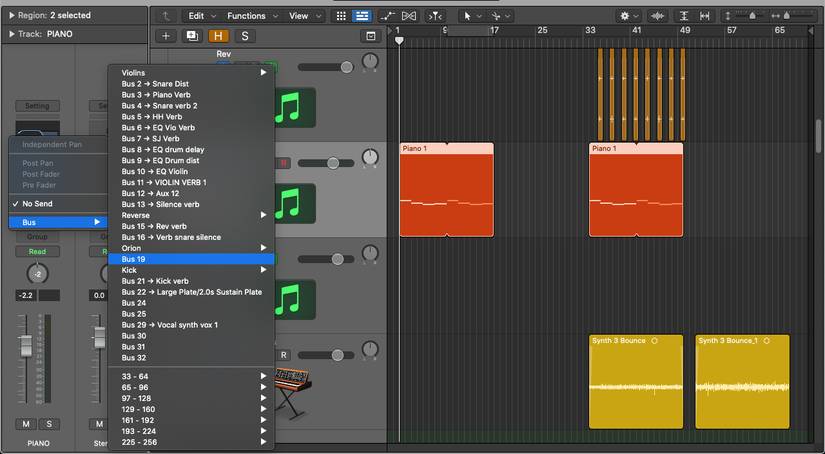825x454 pixels.
Task: Click the 0.0 gain value on stereo strip
Action: [99, 296]
